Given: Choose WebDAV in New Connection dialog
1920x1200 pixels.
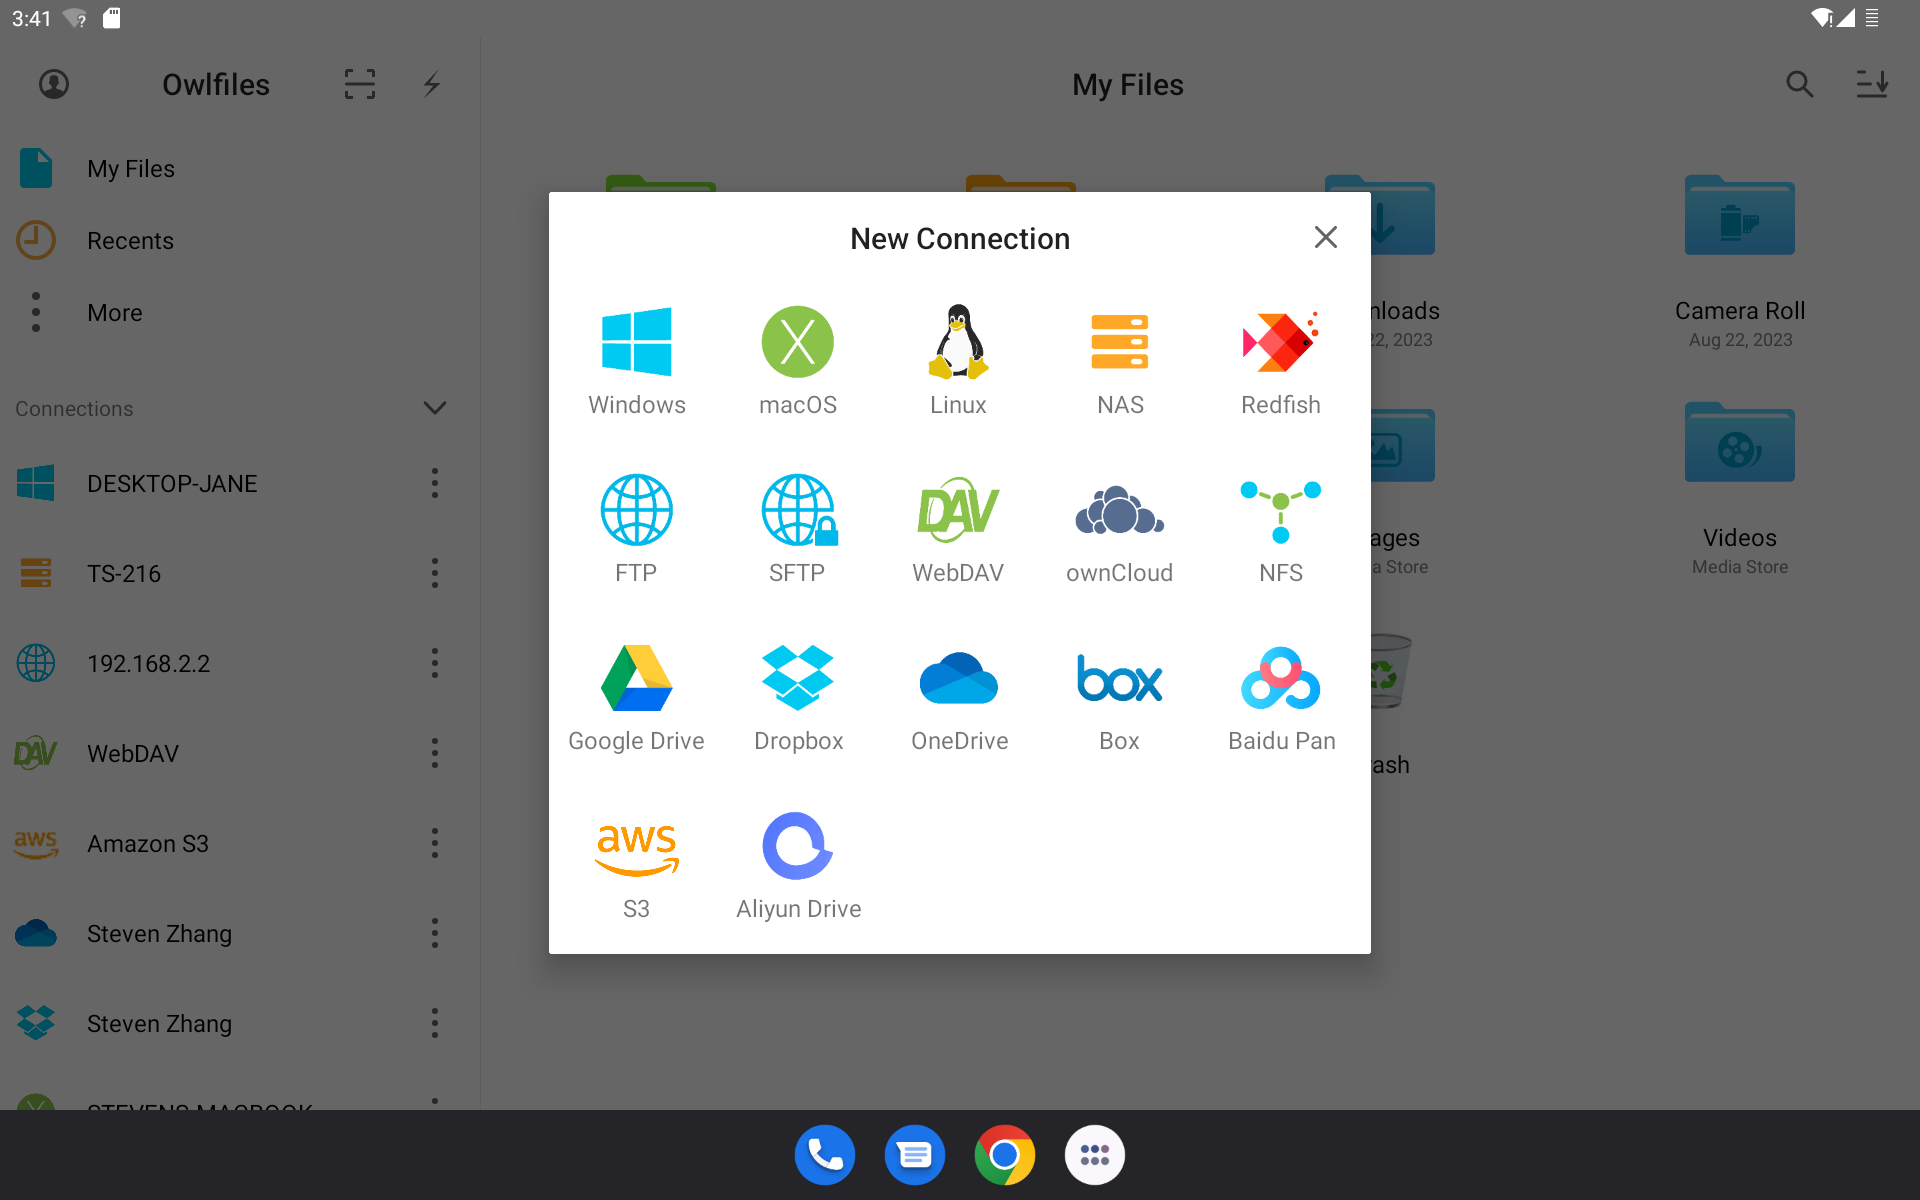Looking at the screenshot, I should click(959, 529).
